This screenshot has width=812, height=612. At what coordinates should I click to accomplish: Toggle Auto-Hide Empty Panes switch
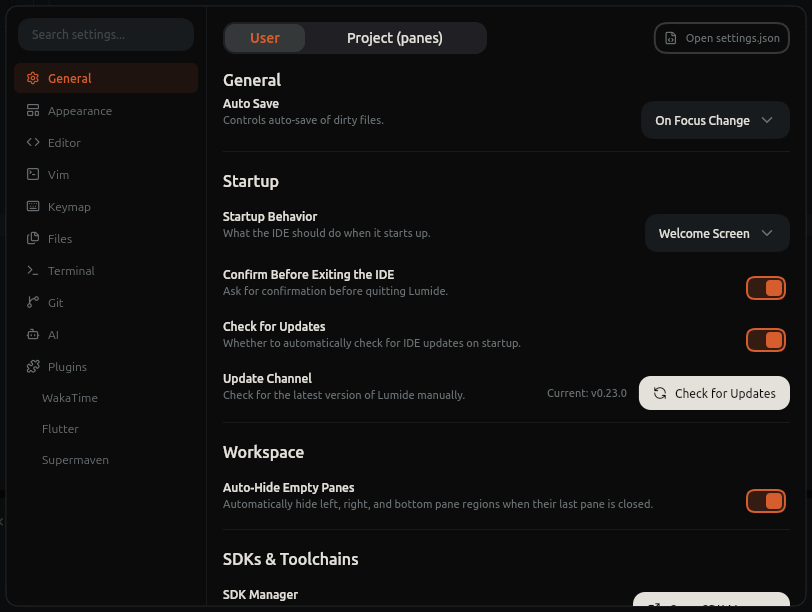(766, 501)
